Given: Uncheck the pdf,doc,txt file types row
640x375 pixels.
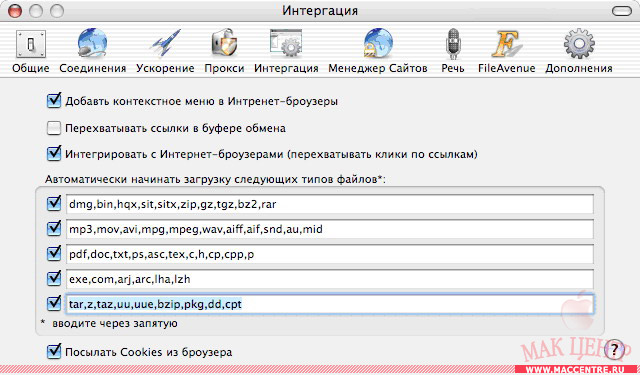Looking at the screenshot, I should 54,254.
